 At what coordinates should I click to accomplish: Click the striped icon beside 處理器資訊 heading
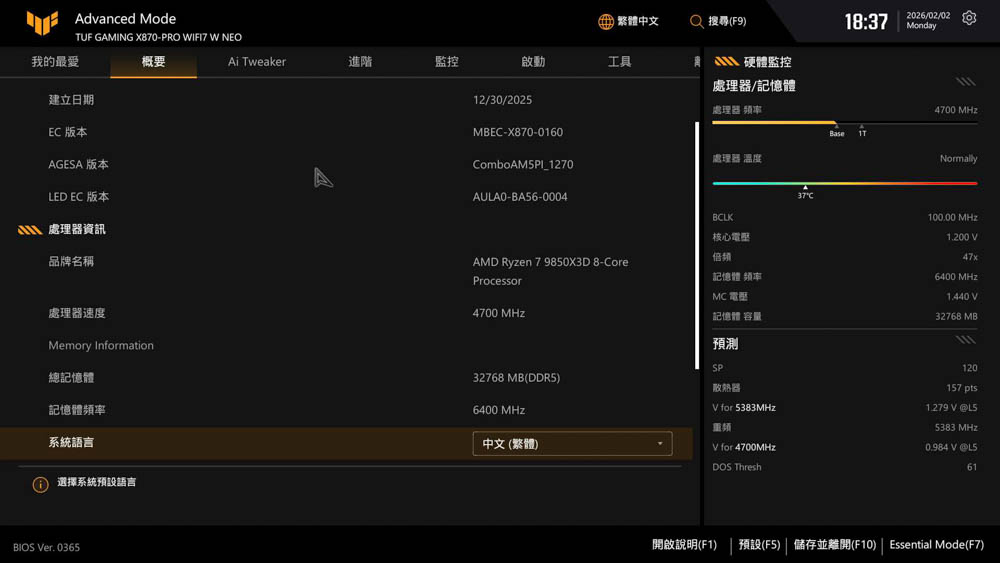(30, 230)
